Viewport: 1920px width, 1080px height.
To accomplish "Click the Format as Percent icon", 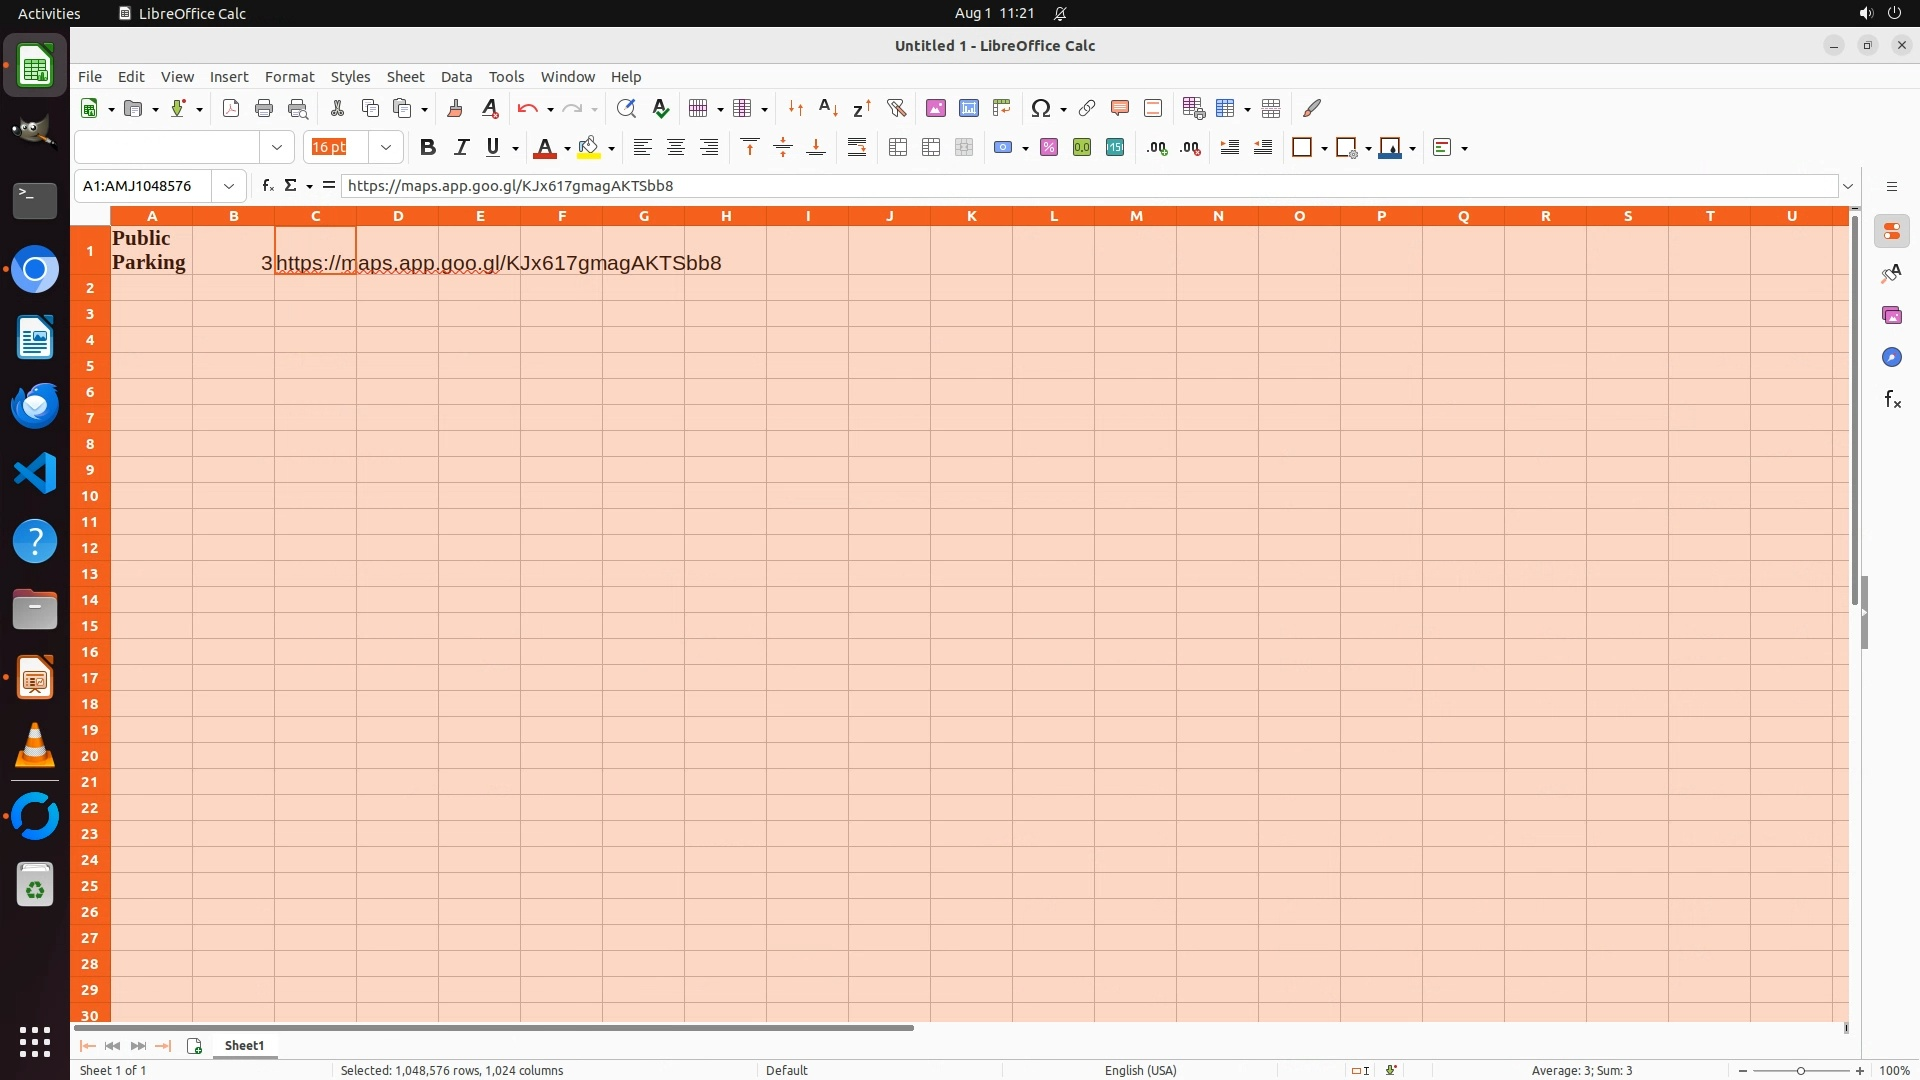I will (x=1049, y=148).
